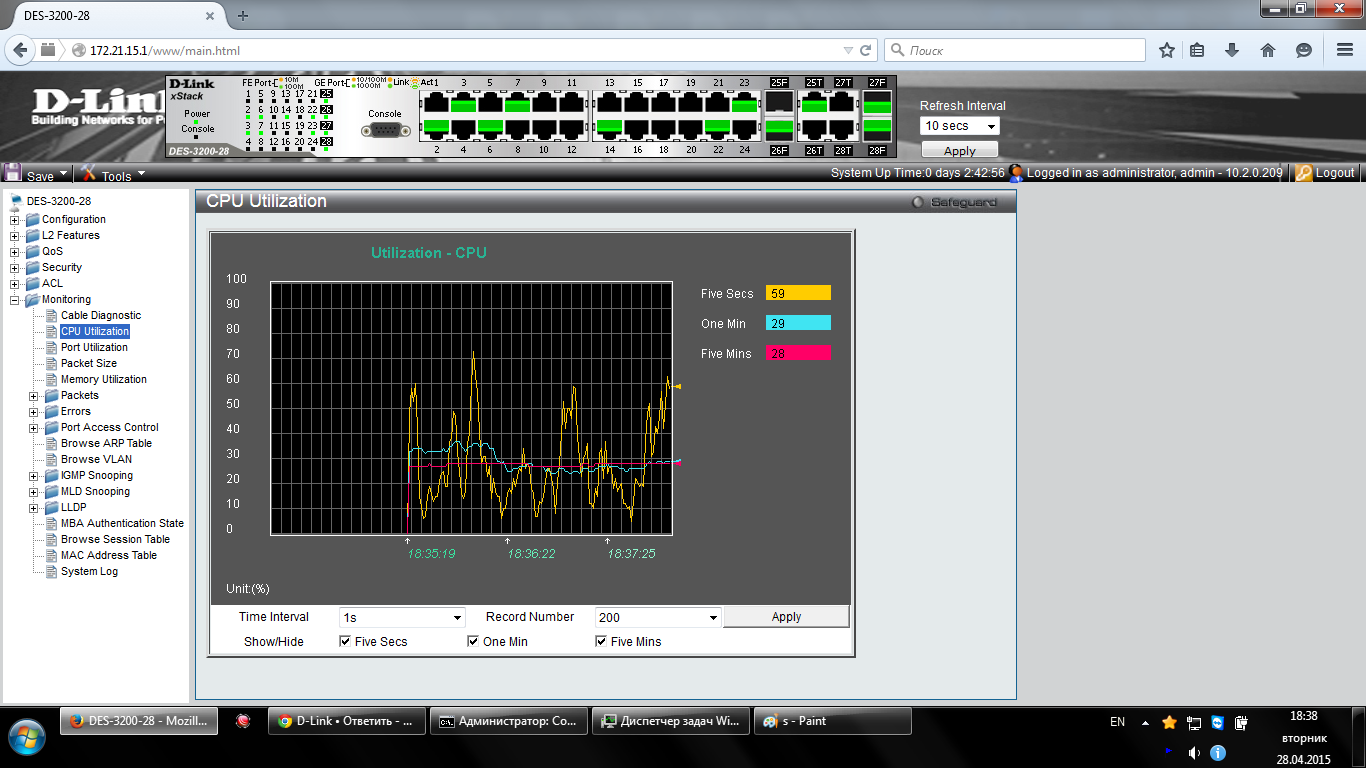Click the yellow Five Secs color swatch
Screen dimensions: 1366x768
(x=798, y=293)
